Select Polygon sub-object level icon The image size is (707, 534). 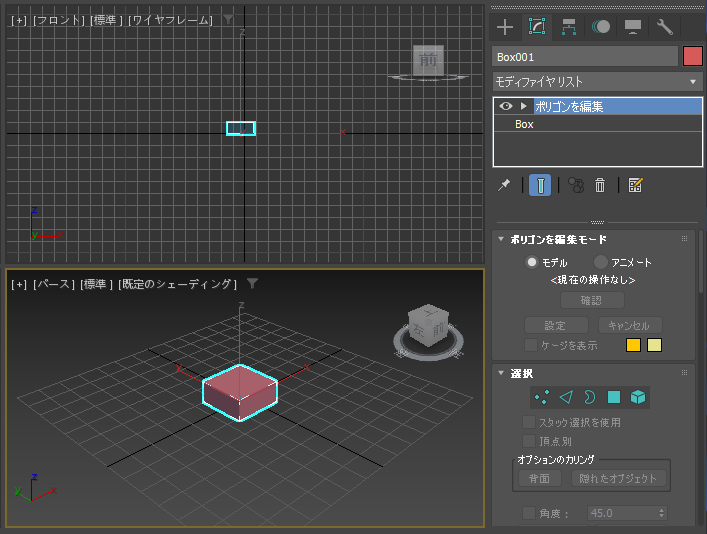point(614,397)
